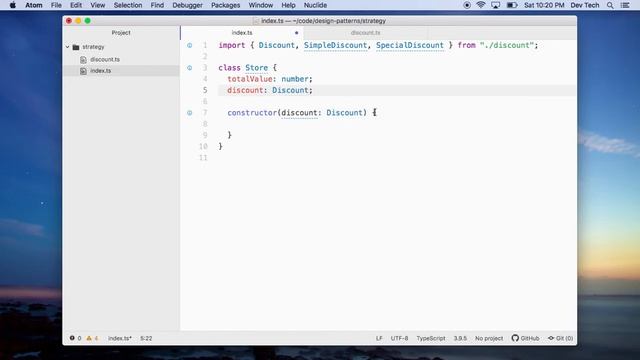Click gutter marker on line 7
Viewport: 640px width, 360px height.
point(189,113)
